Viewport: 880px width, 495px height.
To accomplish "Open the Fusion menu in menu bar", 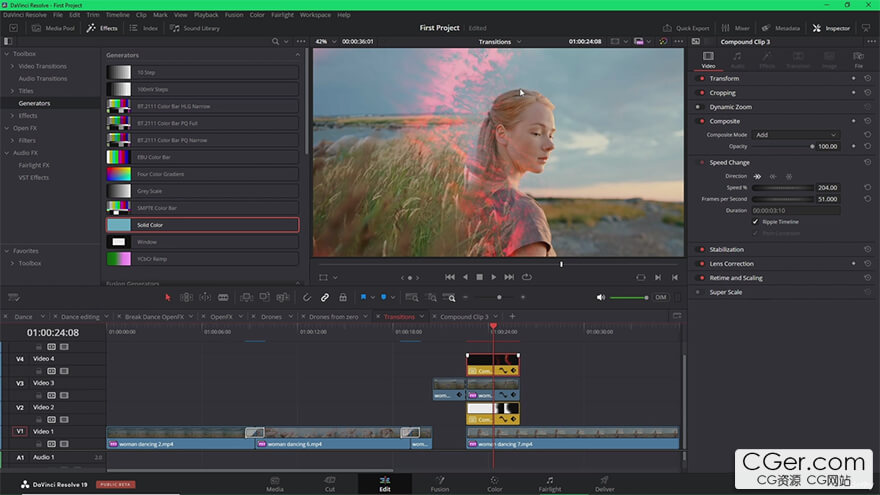I will click(234, 15).
